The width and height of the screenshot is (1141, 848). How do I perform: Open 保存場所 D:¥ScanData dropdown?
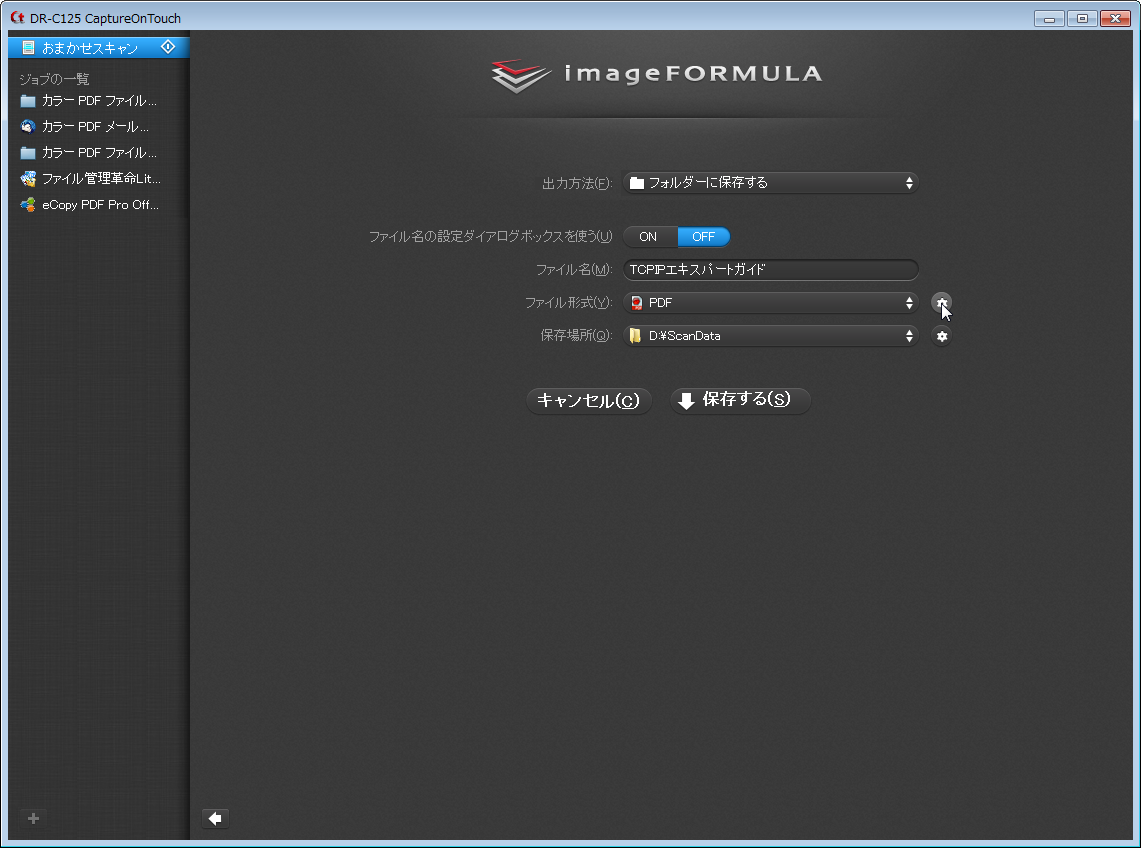771,336
